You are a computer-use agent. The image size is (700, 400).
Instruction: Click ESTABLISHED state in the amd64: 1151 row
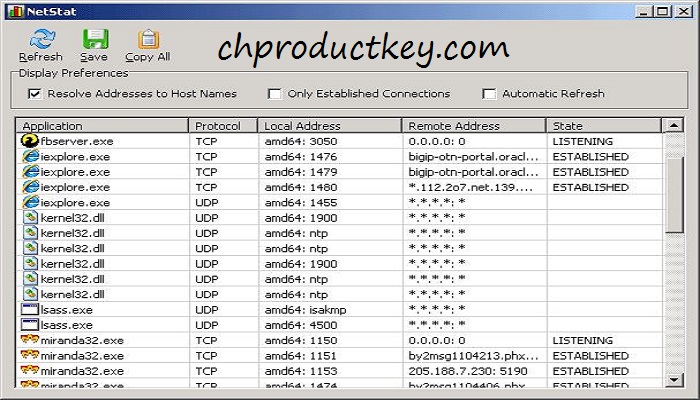point(591,356)
